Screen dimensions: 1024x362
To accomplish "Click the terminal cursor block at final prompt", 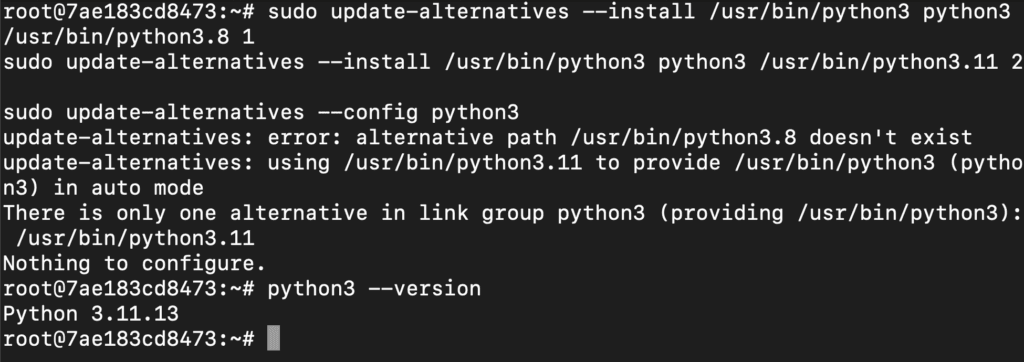I will tap(274, 339).
